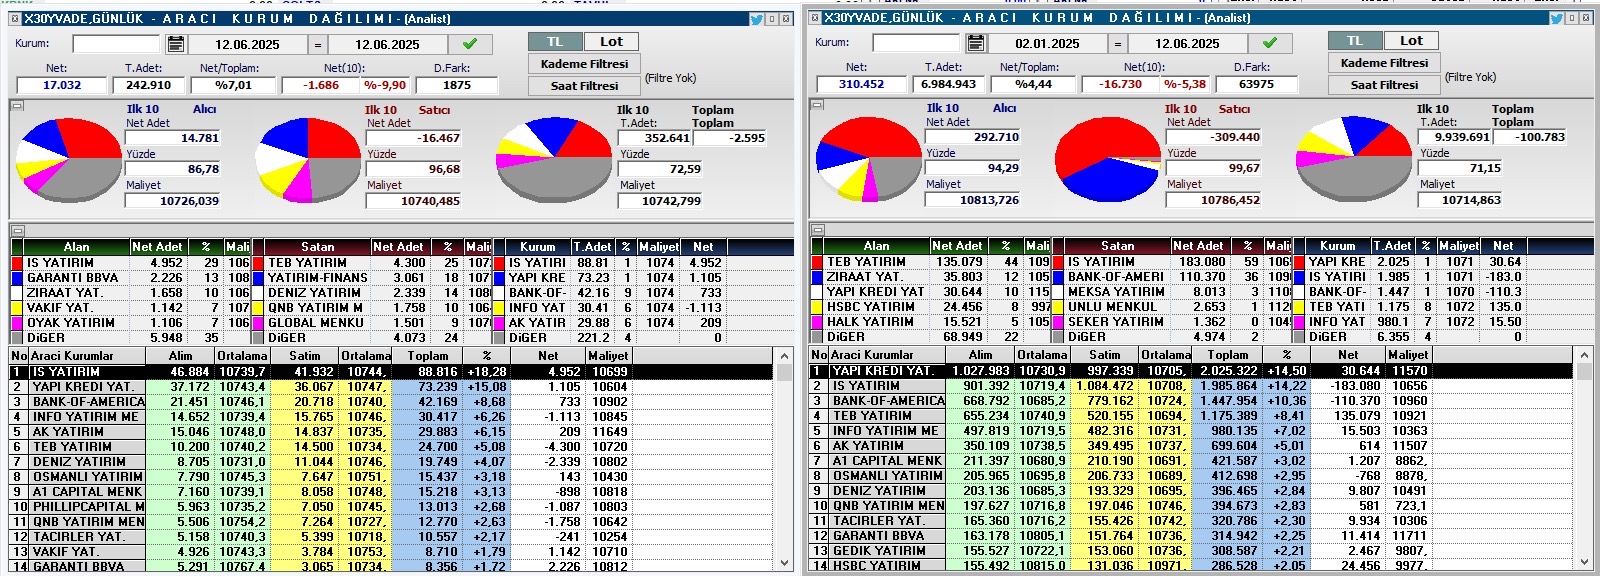Click Net(10) value -1.686
This screenshot has width=1600, height=576.
(321, 86)
